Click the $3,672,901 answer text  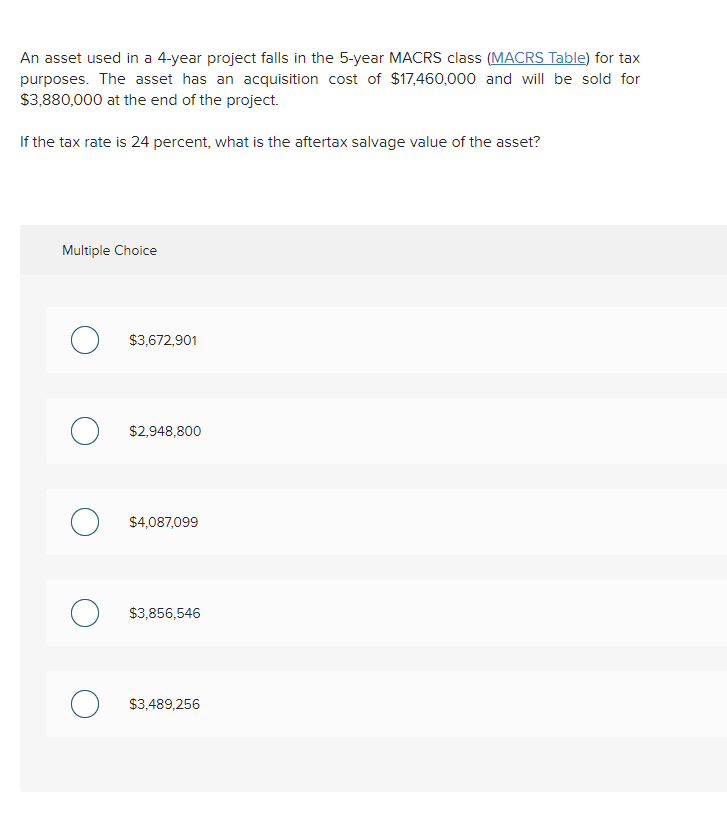coord(163,340)
